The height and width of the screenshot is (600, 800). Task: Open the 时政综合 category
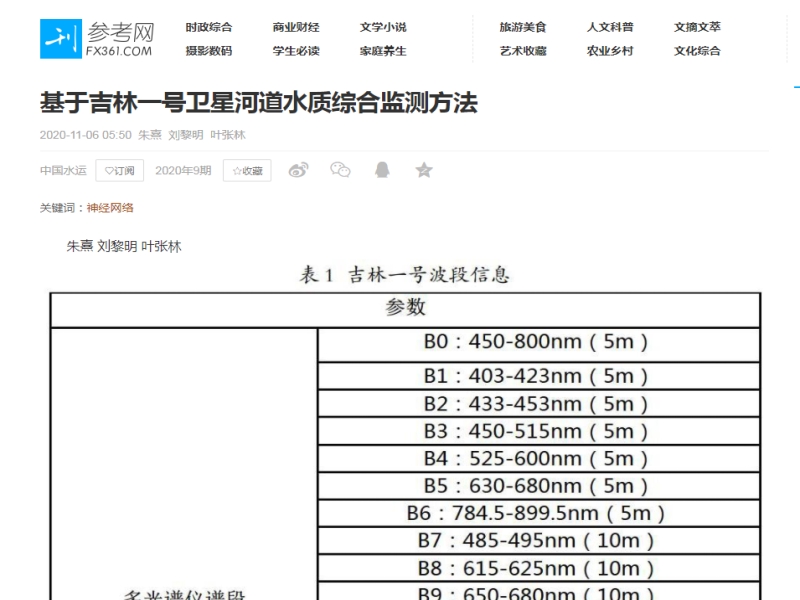coord(208,27)
